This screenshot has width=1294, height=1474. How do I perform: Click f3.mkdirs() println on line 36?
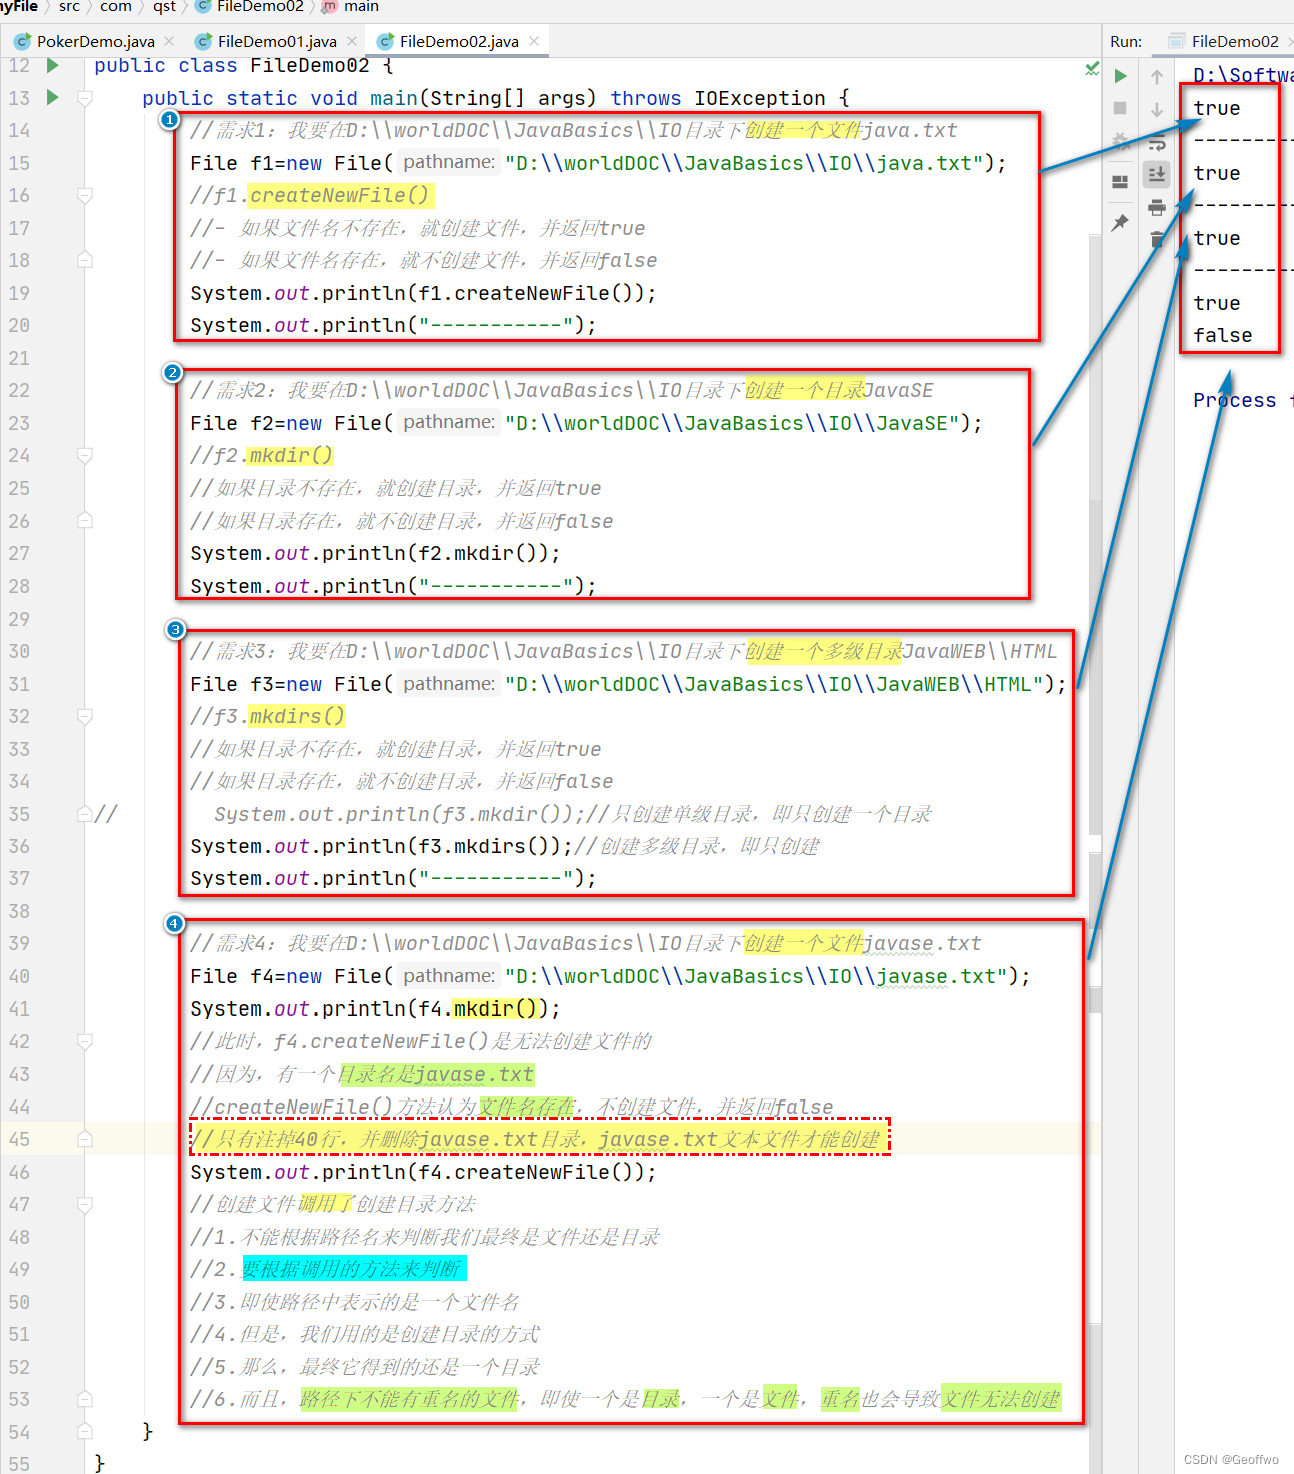[381, 846]
